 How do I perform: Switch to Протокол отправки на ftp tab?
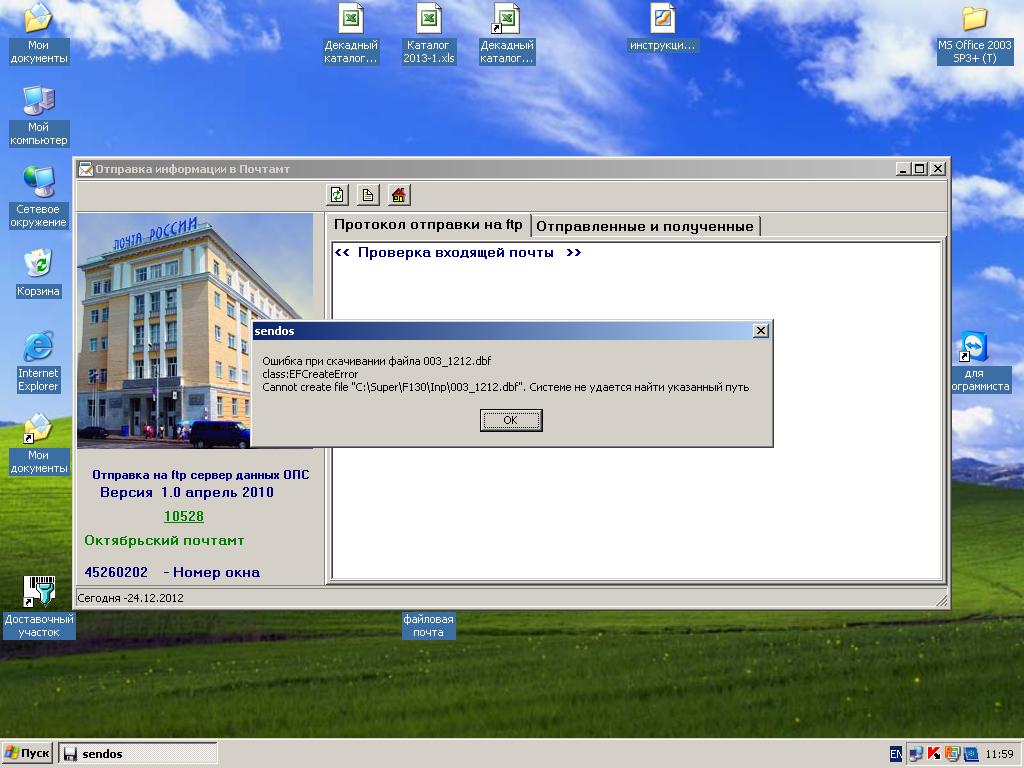coord(428,225)
